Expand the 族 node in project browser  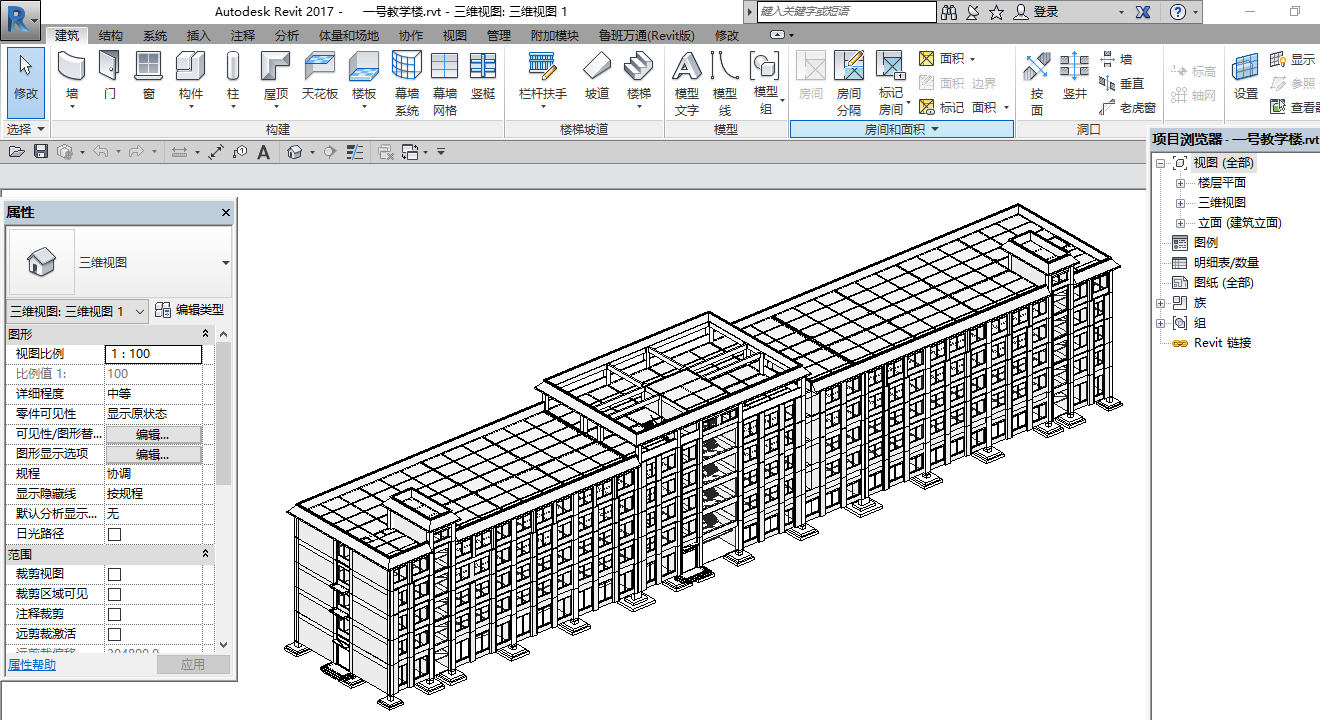pyautogui.click(x=1160, y=303)
